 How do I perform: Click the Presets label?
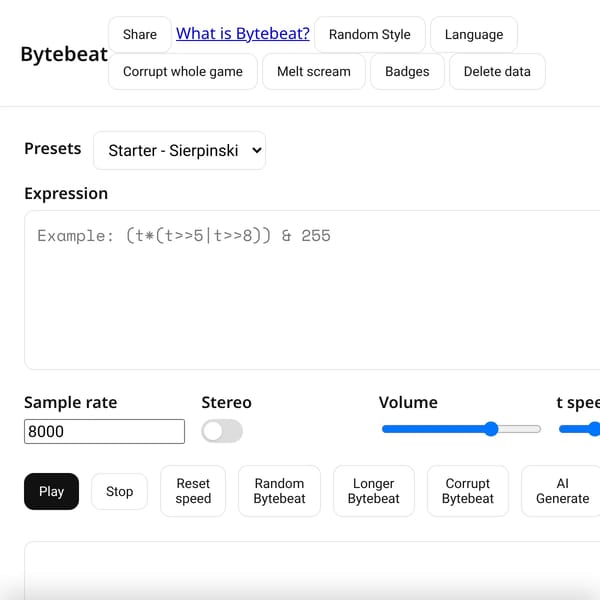click(x=53, y=148)
